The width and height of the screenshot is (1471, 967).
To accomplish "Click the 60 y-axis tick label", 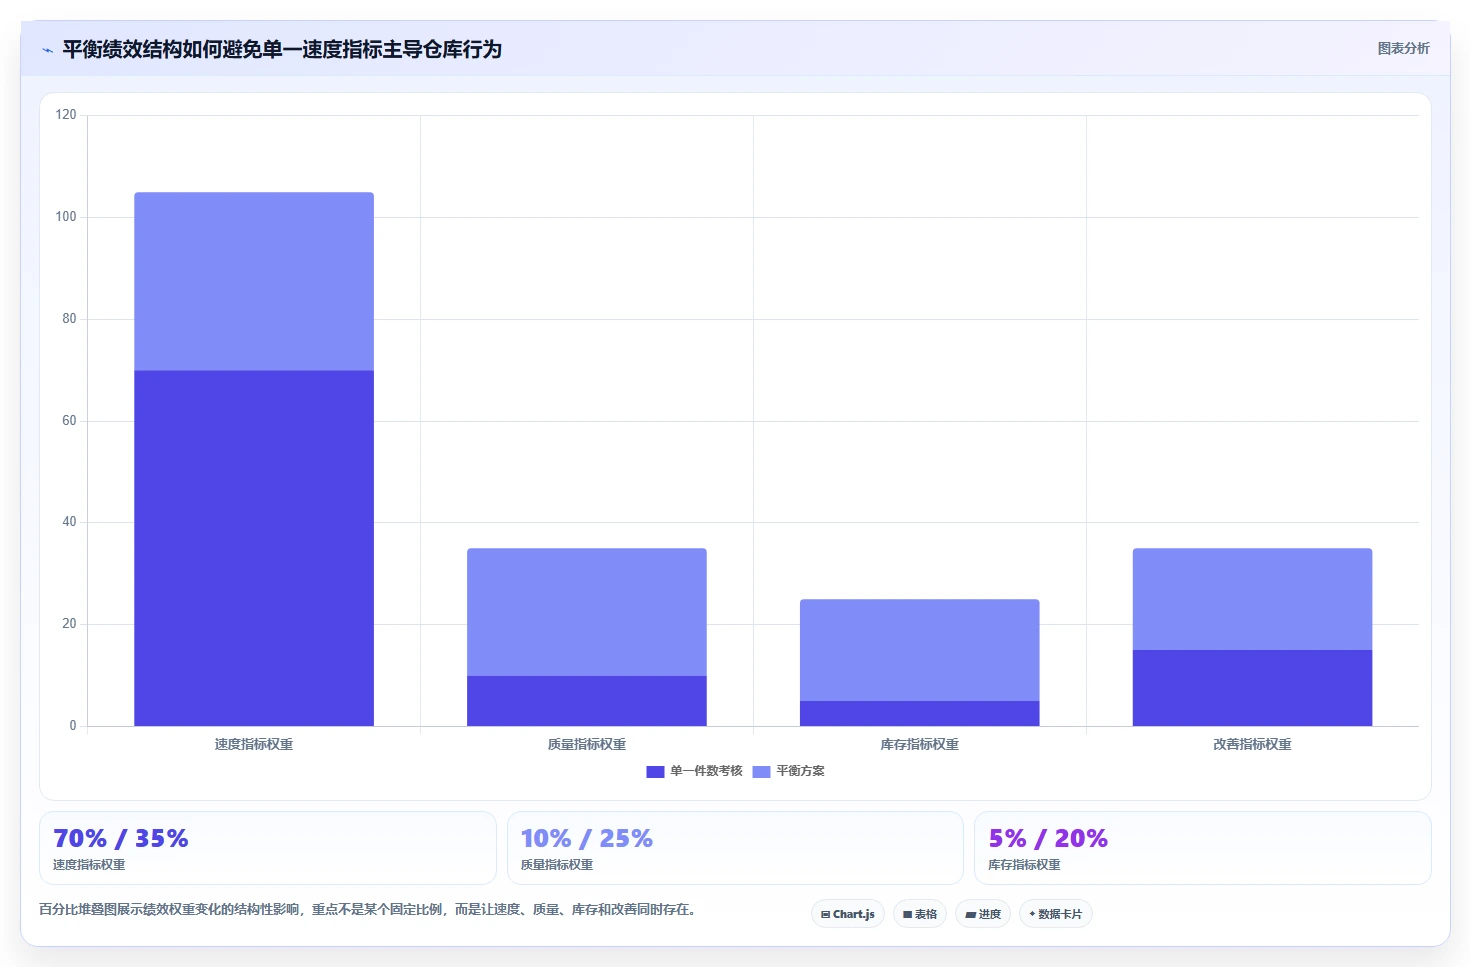I will click(69, 421).
